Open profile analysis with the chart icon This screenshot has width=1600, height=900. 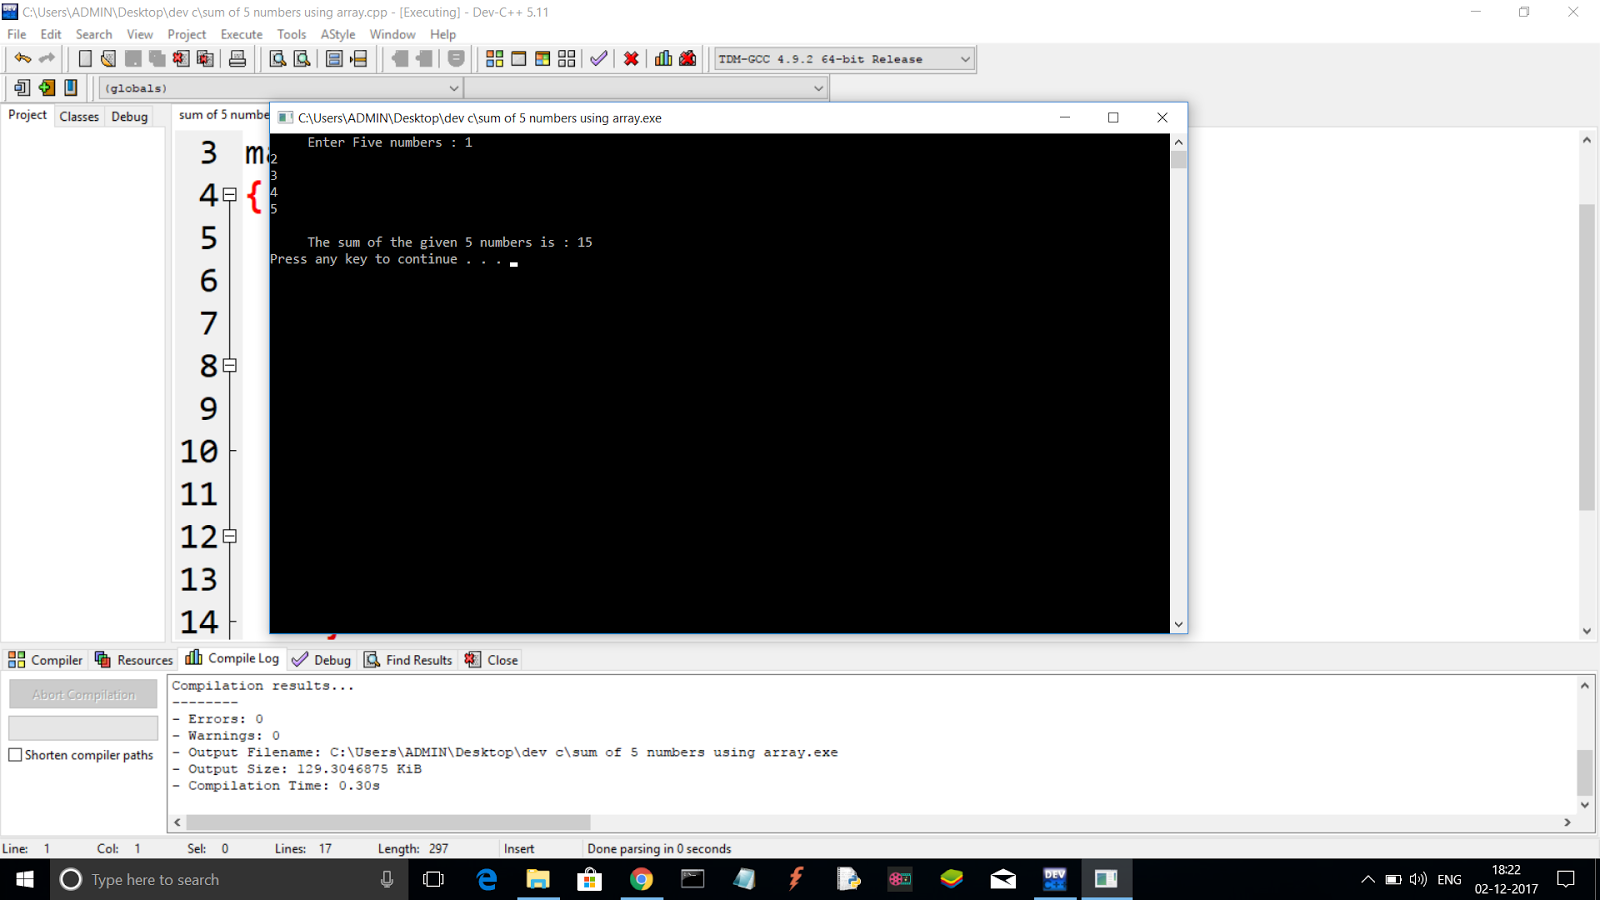click(663, 58)
